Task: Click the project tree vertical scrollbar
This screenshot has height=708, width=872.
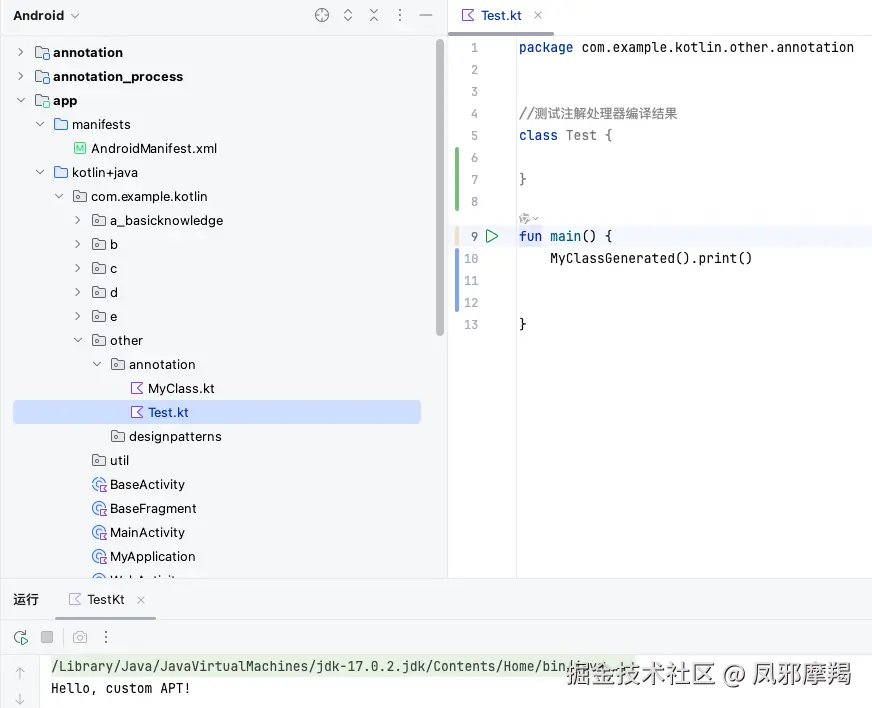Action: tap(440, 188)
